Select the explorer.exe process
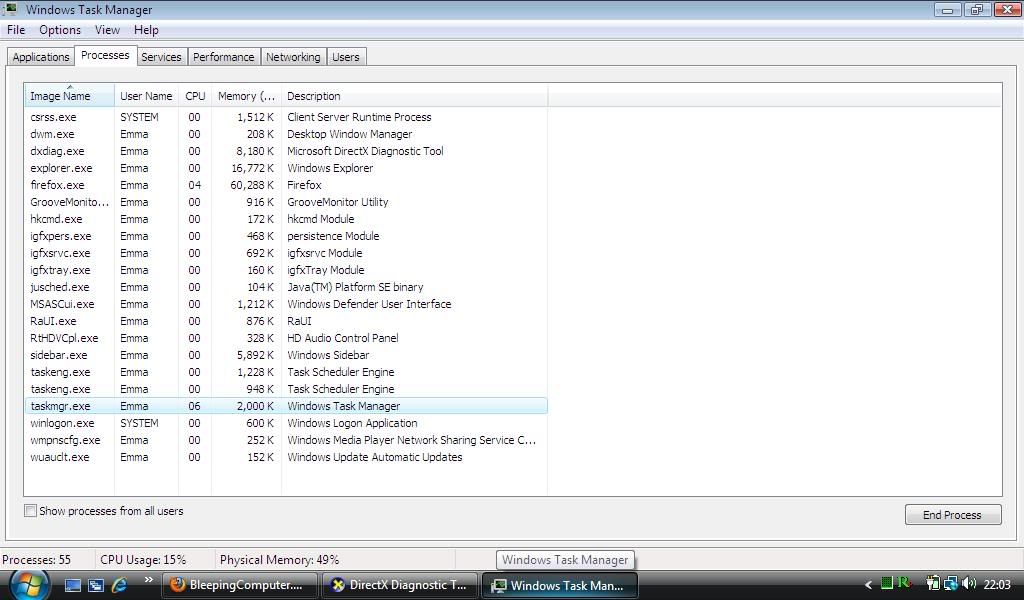This screenshot has height=600, width=1024. (x=286, y=168)
